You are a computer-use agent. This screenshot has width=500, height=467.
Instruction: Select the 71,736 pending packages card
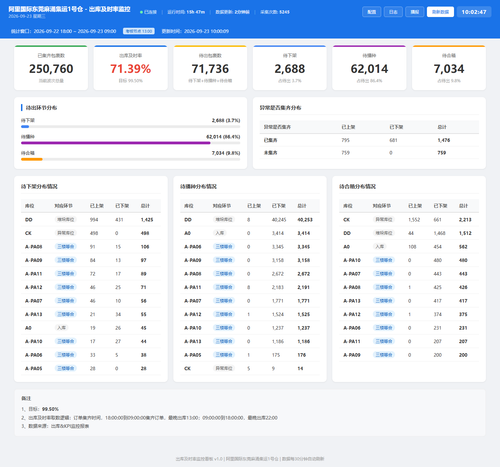point(210,68)
